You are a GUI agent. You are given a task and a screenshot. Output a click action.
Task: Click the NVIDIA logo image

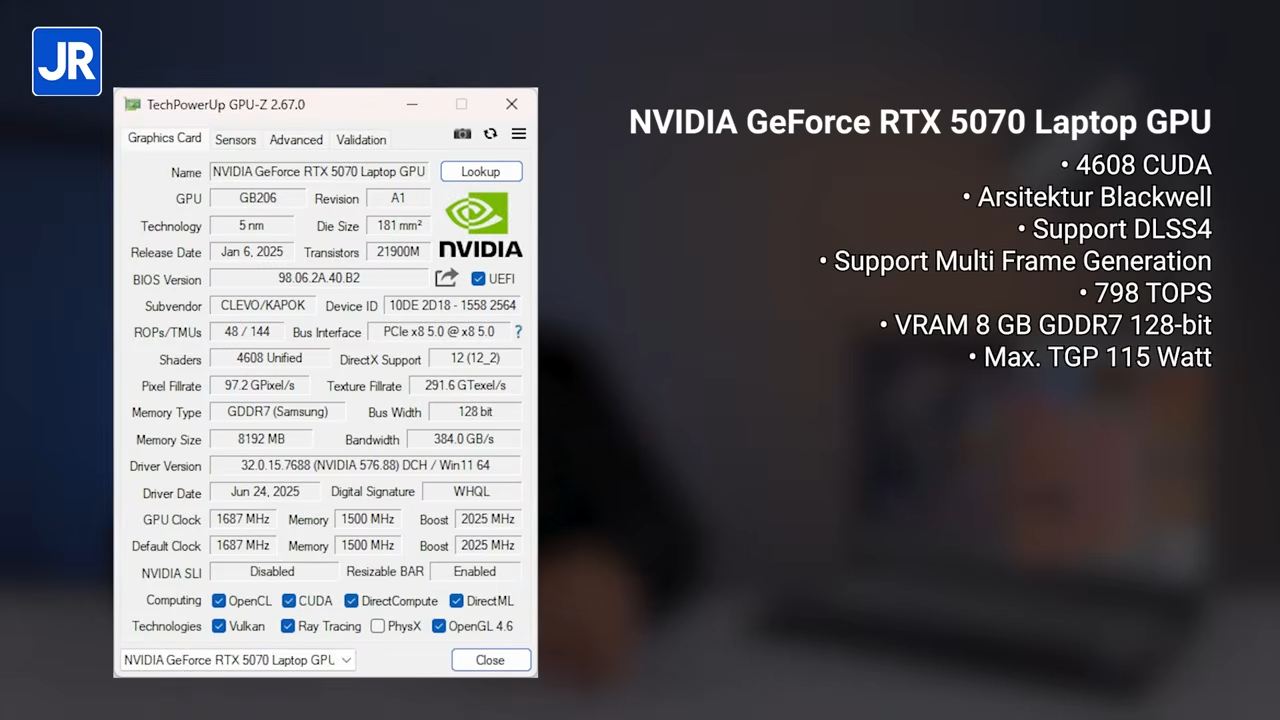coord(480,225)
